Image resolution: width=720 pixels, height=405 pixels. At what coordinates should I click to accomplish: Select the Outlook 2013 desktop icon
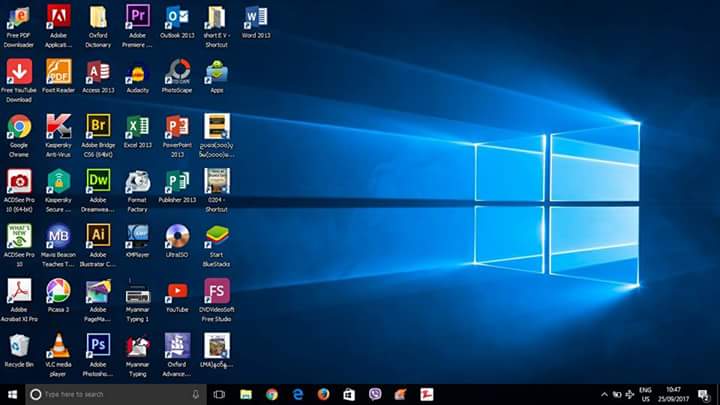(x=177, y=22)
